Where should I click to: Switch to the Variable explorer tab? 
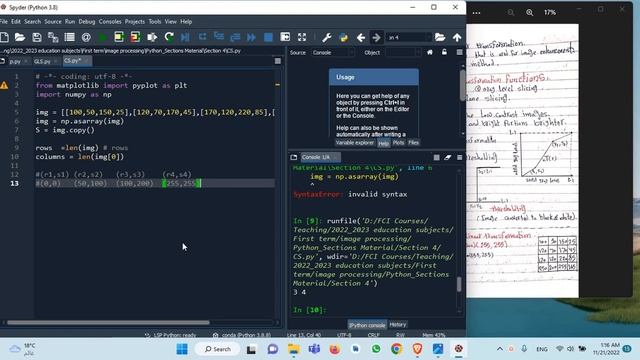coord(354,143)
